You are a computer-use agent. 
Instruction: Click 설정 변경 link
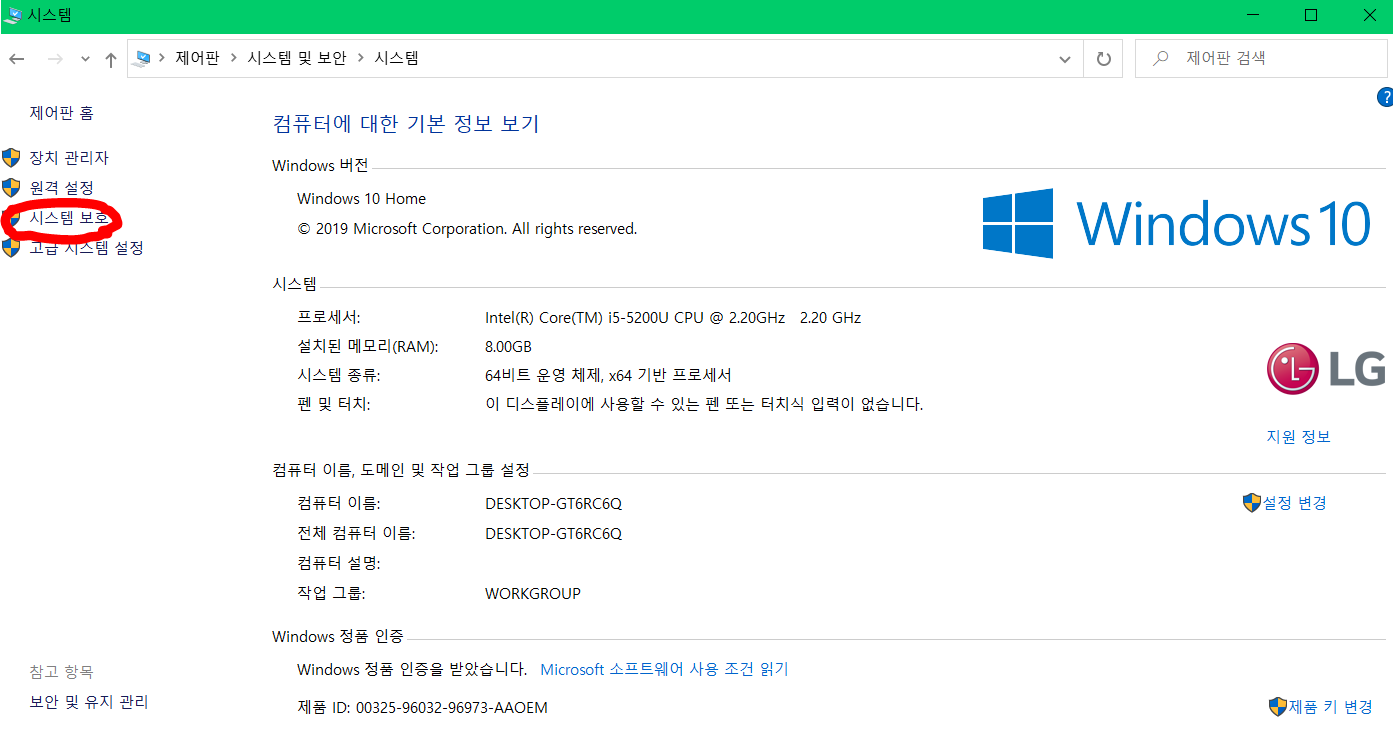(x=1294, y=502)
